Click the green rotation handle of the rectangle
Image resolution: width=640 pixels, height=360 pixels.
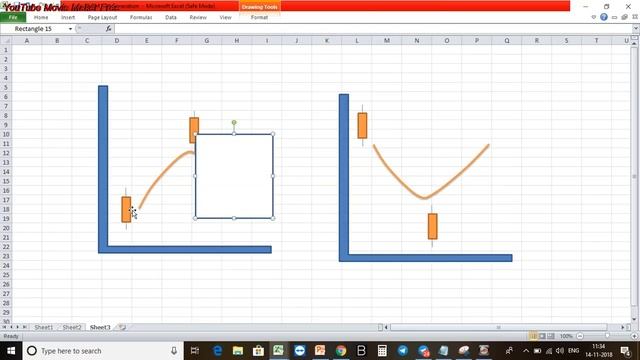click(234, 122)
